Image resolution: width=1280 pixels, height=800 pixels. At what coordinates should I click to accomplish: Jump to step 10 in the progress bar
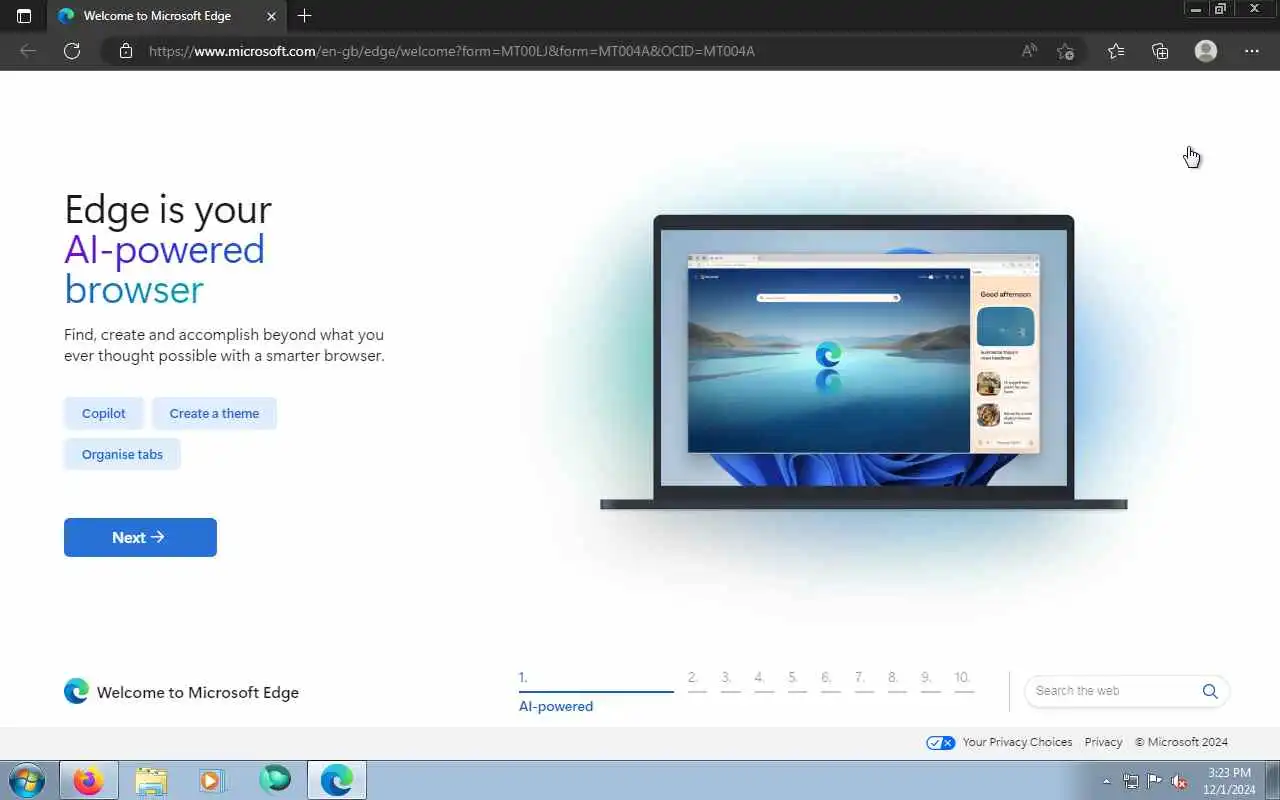964,680
